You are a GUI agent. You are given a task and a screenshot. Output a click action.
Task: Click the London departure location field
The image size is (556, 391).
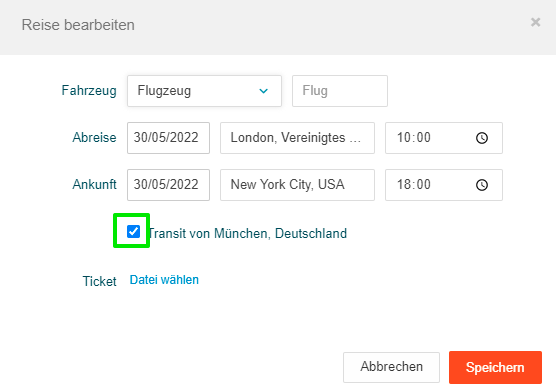297,138
